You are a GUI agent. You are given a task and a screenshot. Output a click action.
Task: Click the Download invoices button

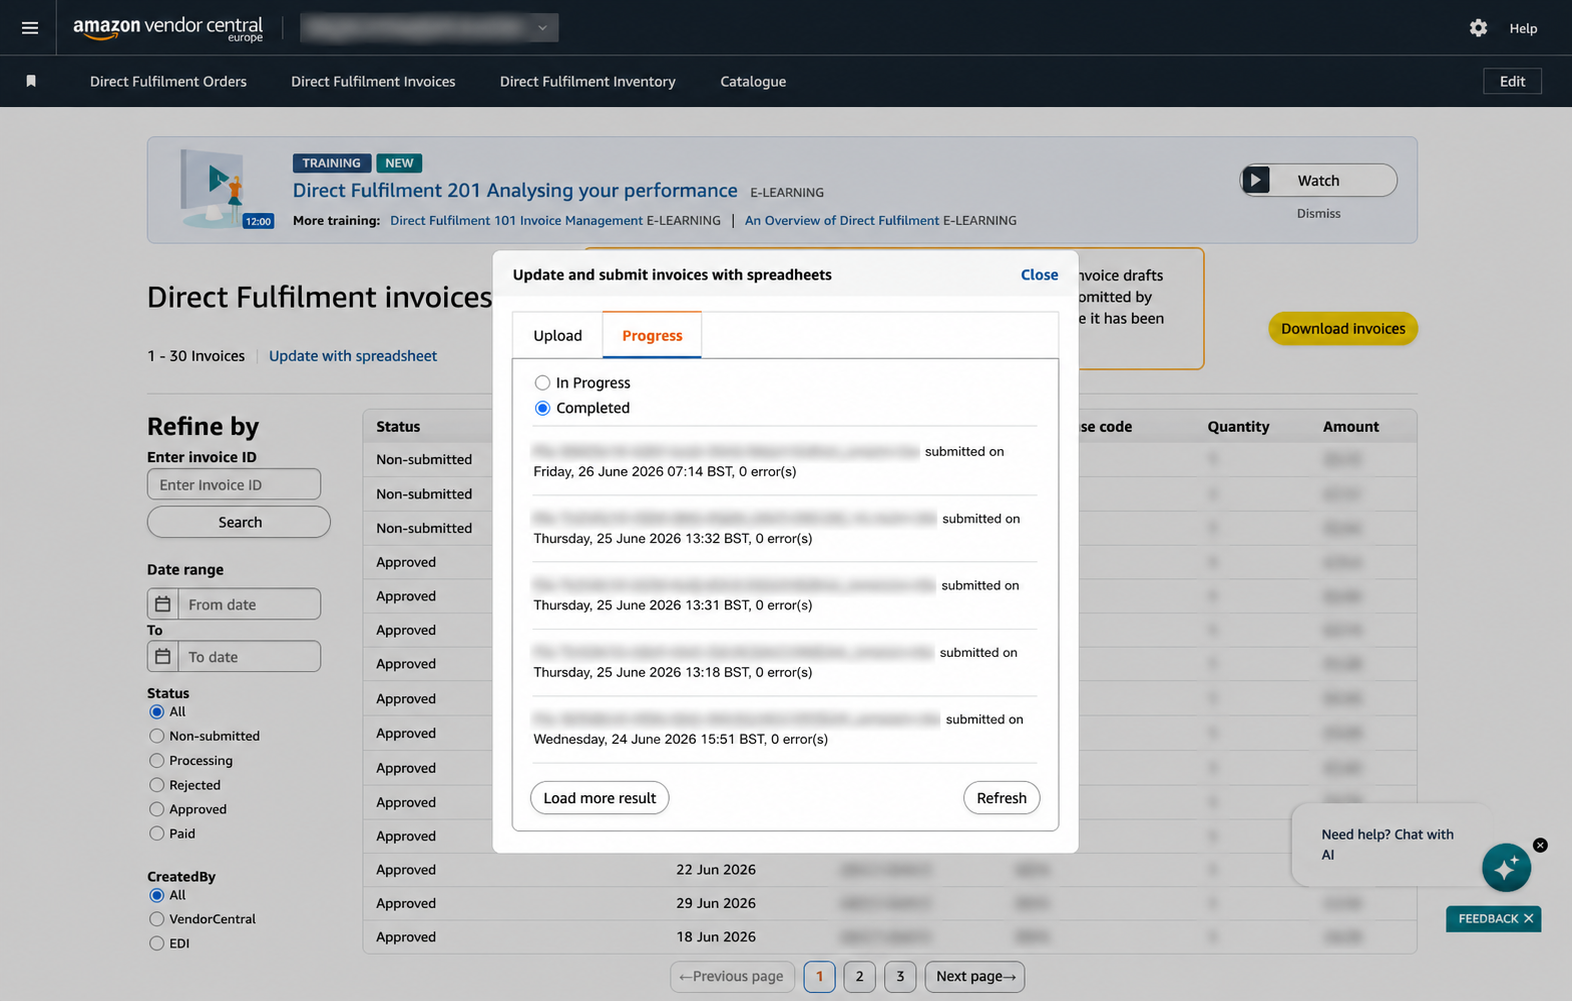[1343, 328]
